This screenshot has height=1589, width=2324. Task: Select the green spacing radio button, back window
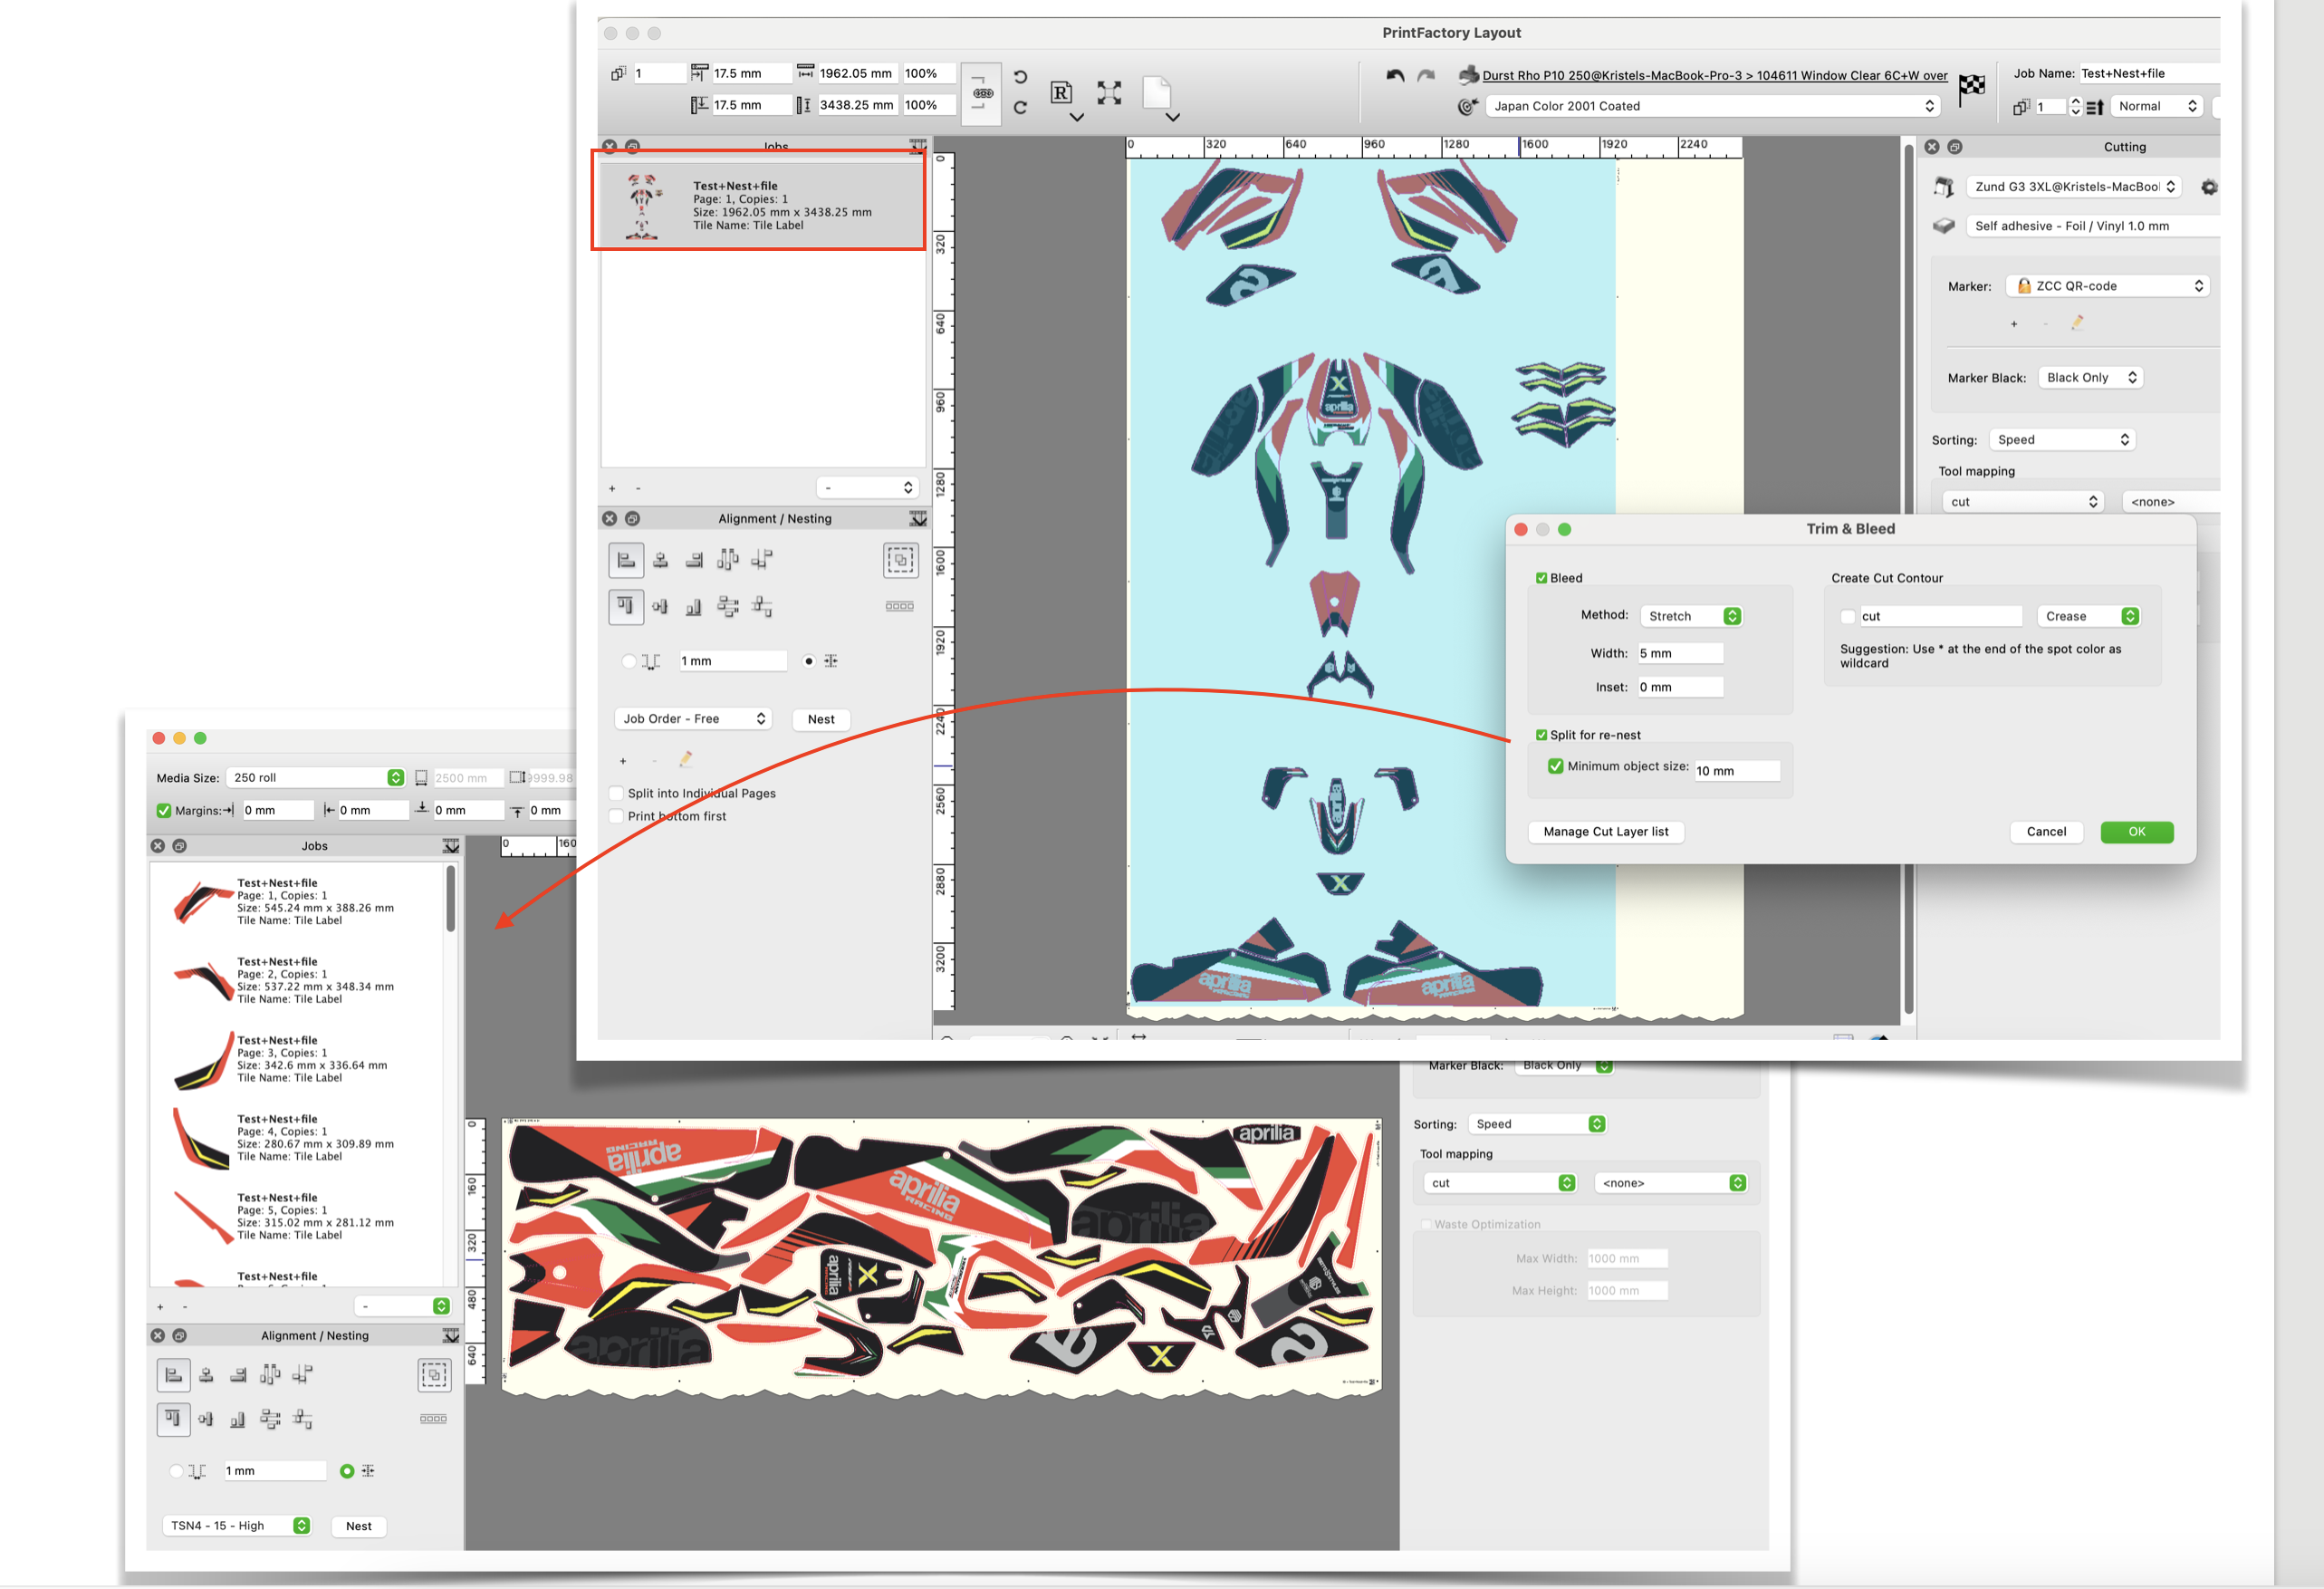pos(347,1471)
